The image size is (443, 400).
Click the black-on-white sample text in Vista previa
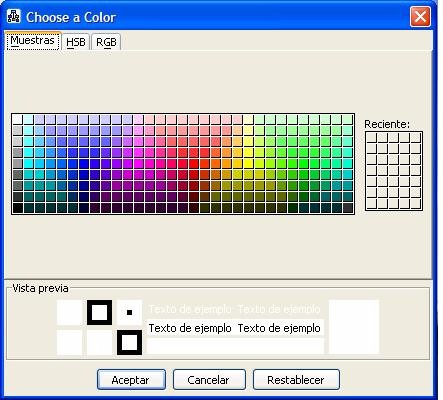[234, 328]
